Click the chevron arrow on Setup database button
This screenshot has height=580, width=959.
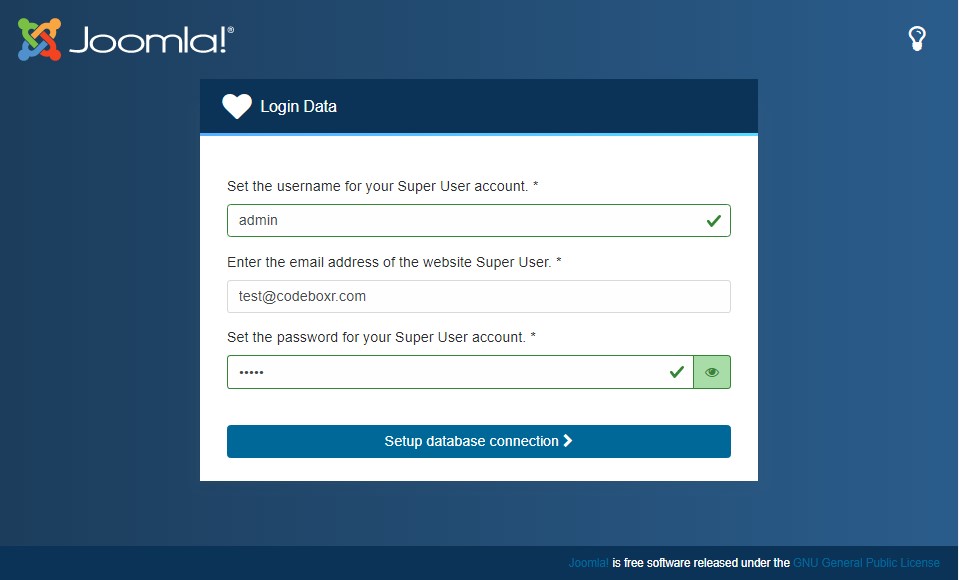[568, 441]
